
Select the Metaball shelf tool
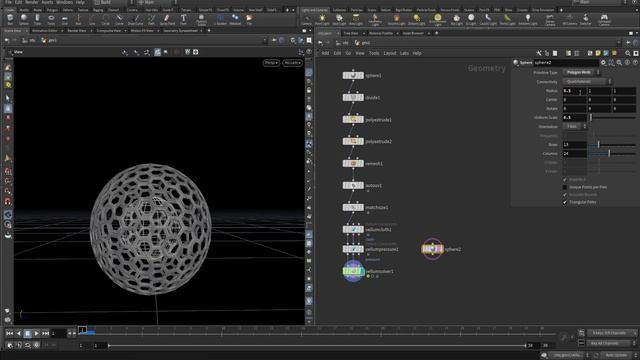click(x=235, y=19)
